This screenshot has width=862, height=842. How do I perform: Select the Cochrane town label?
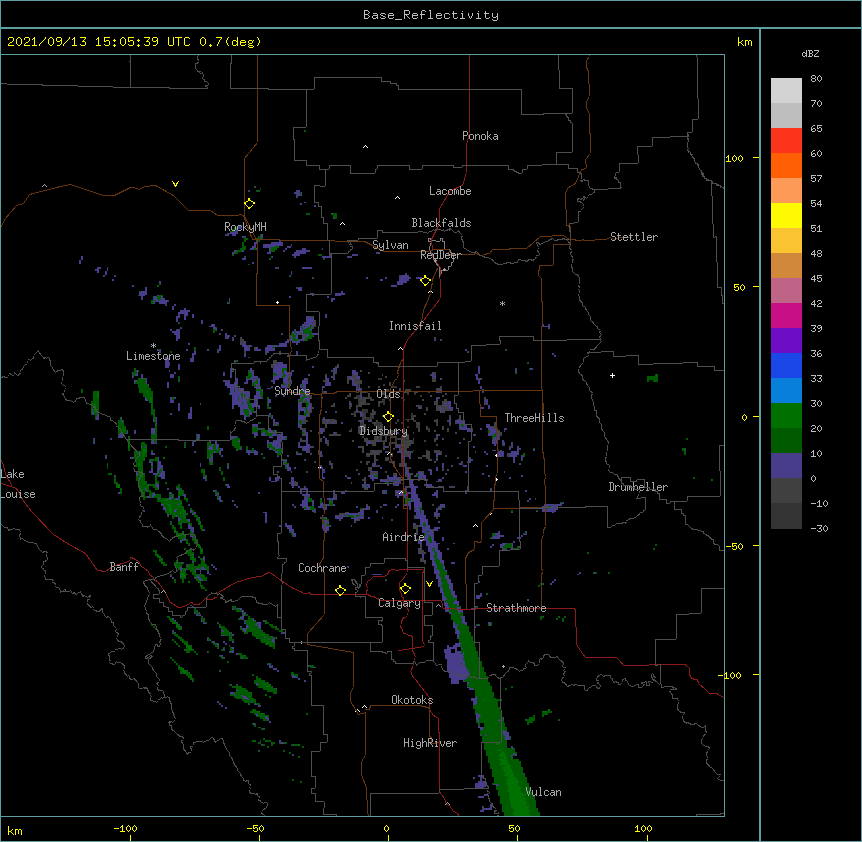[323, 568]
